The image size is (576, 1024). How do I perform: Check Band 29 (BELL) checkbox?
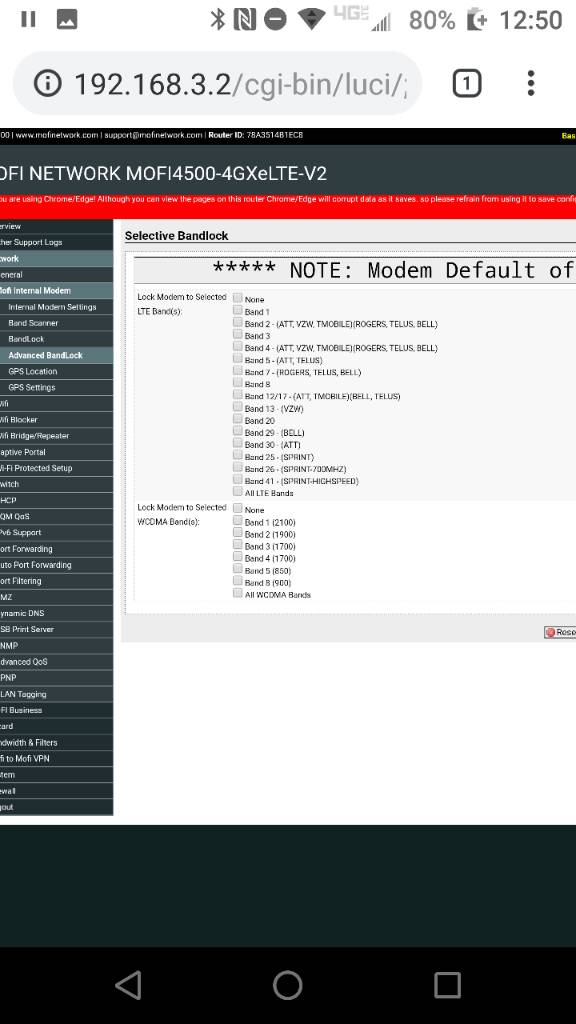click(x=238, y=431)
